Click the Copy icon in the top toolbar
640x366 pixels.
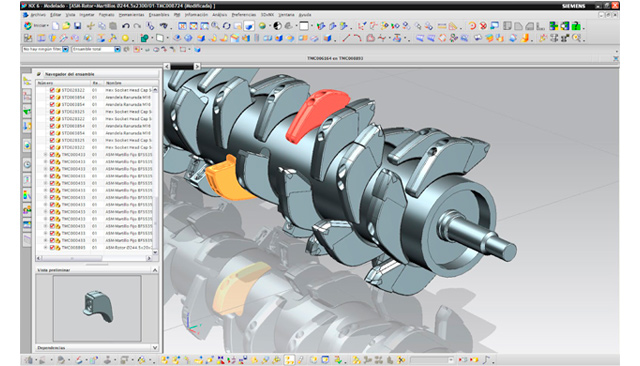click(102, 26)
